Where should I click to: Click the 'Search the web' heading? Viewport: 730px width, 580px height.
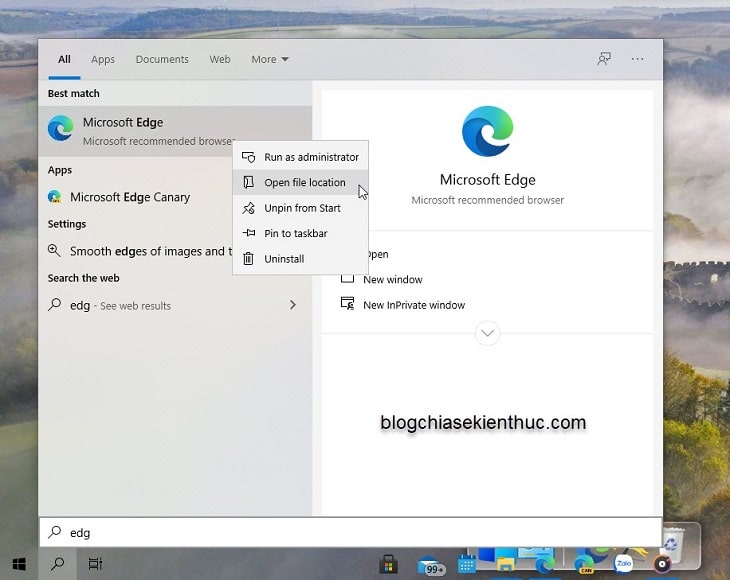point(83,278)
